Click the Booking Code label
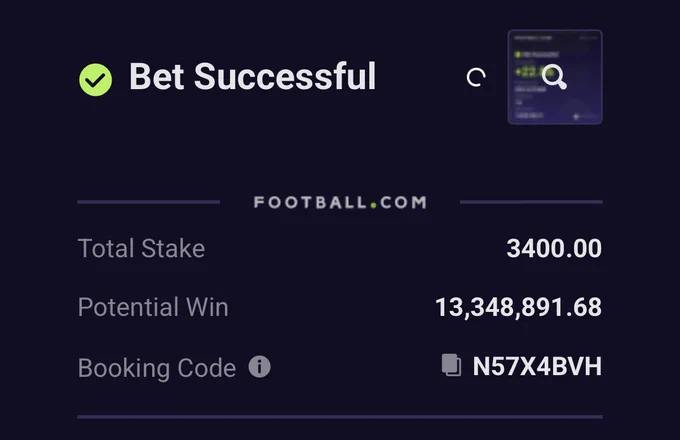This screenshot has height=440, width=680. (157, 368)
